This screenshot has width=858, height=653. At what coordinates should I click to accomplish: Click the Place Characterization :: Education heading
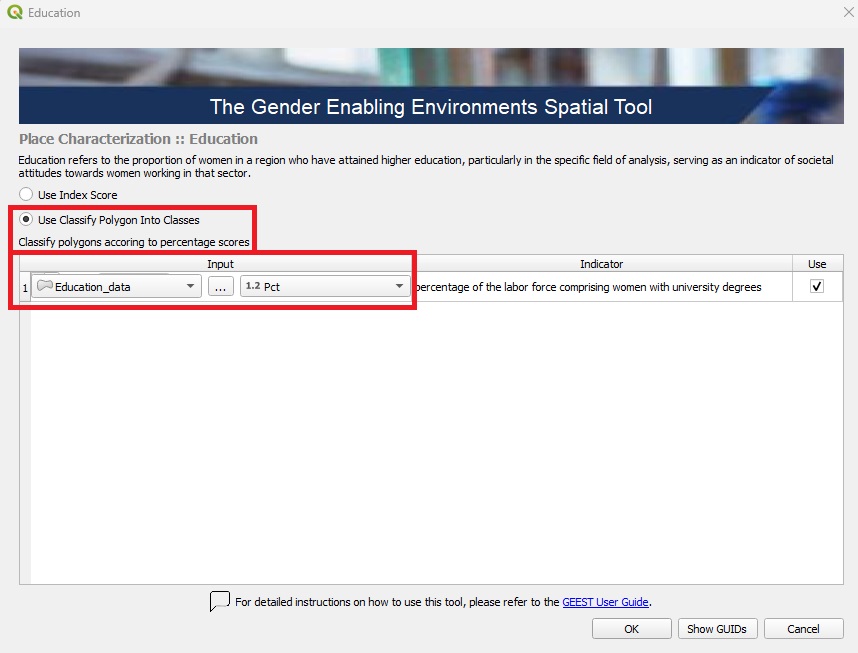click(x=138, y=139)
